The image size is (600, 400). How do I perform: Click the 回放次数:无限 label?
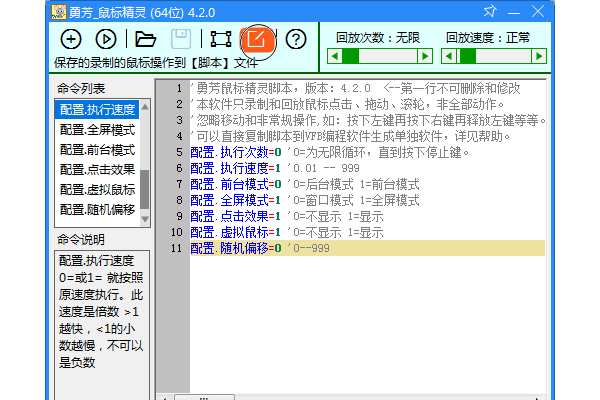378,38
